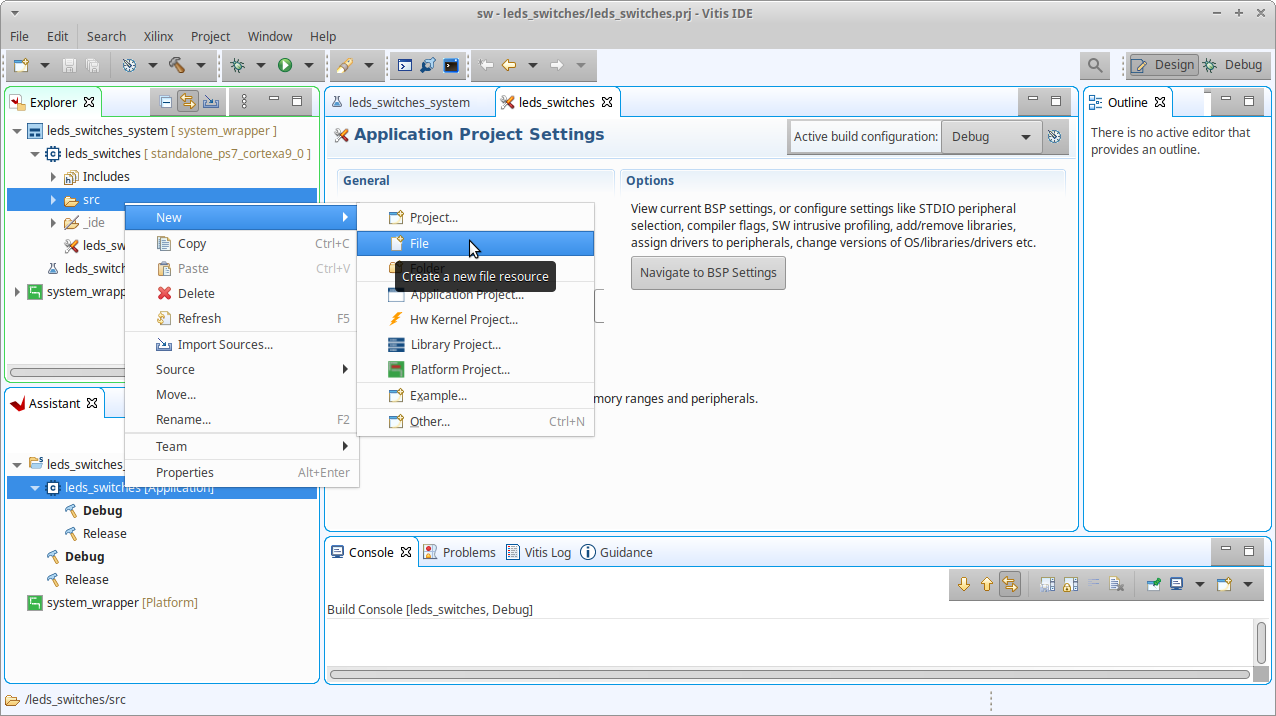1276x716 pixels.
Task: Open build configuration settings gear icon
Action: click(1054, 137)
